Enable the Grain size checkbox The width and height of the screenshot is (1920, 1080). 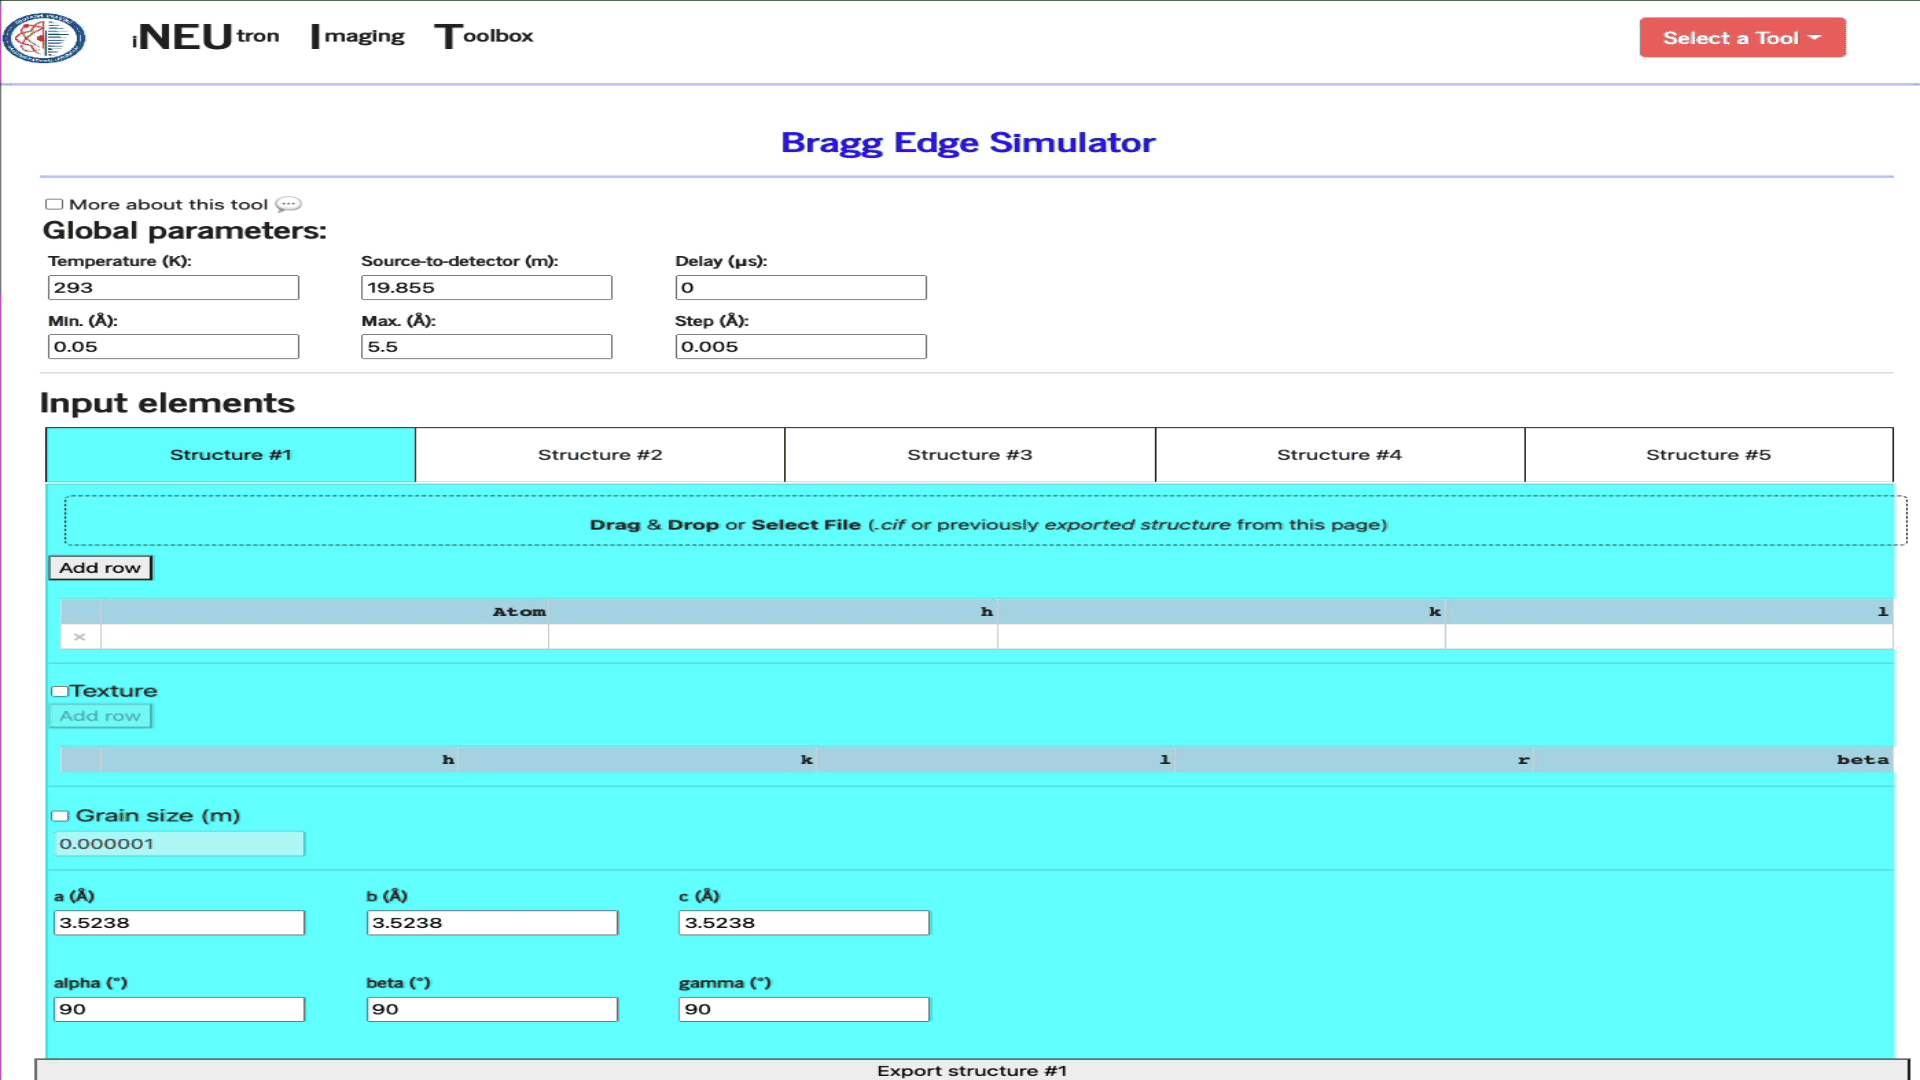pos(60,816)
